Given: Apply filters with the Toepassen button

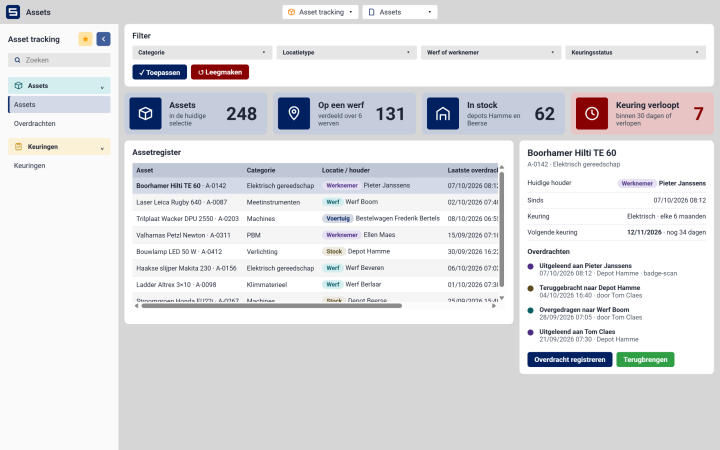Looking at the screenshot, I should pos(160,72).
